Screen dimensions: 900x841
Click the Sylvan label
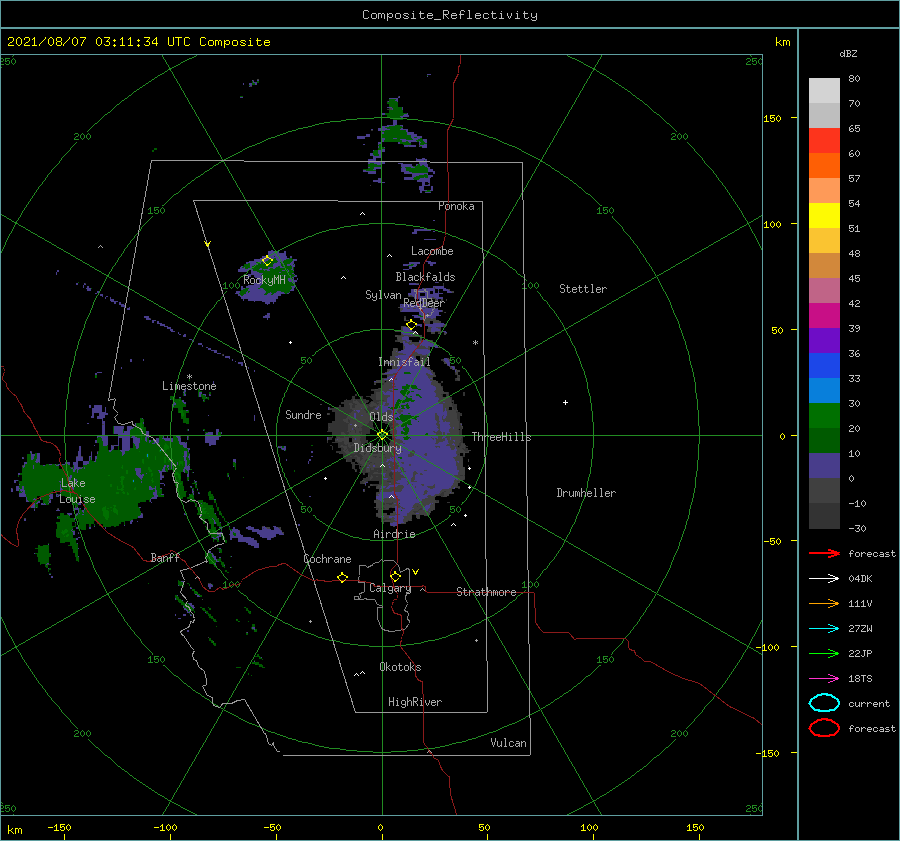click(x=383, y=295)
